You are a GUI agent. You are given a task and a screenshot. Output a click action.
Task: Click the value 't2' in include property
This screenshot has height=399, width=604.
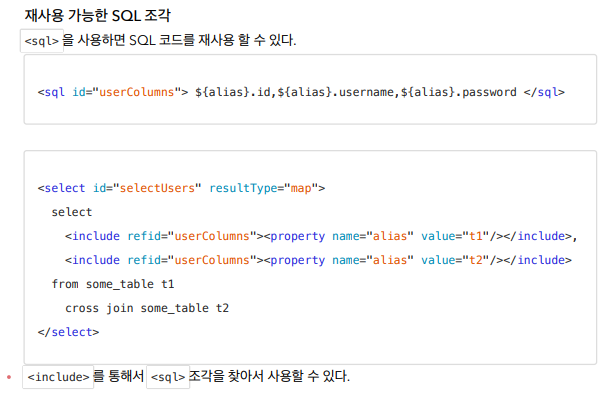pos(476,260)
